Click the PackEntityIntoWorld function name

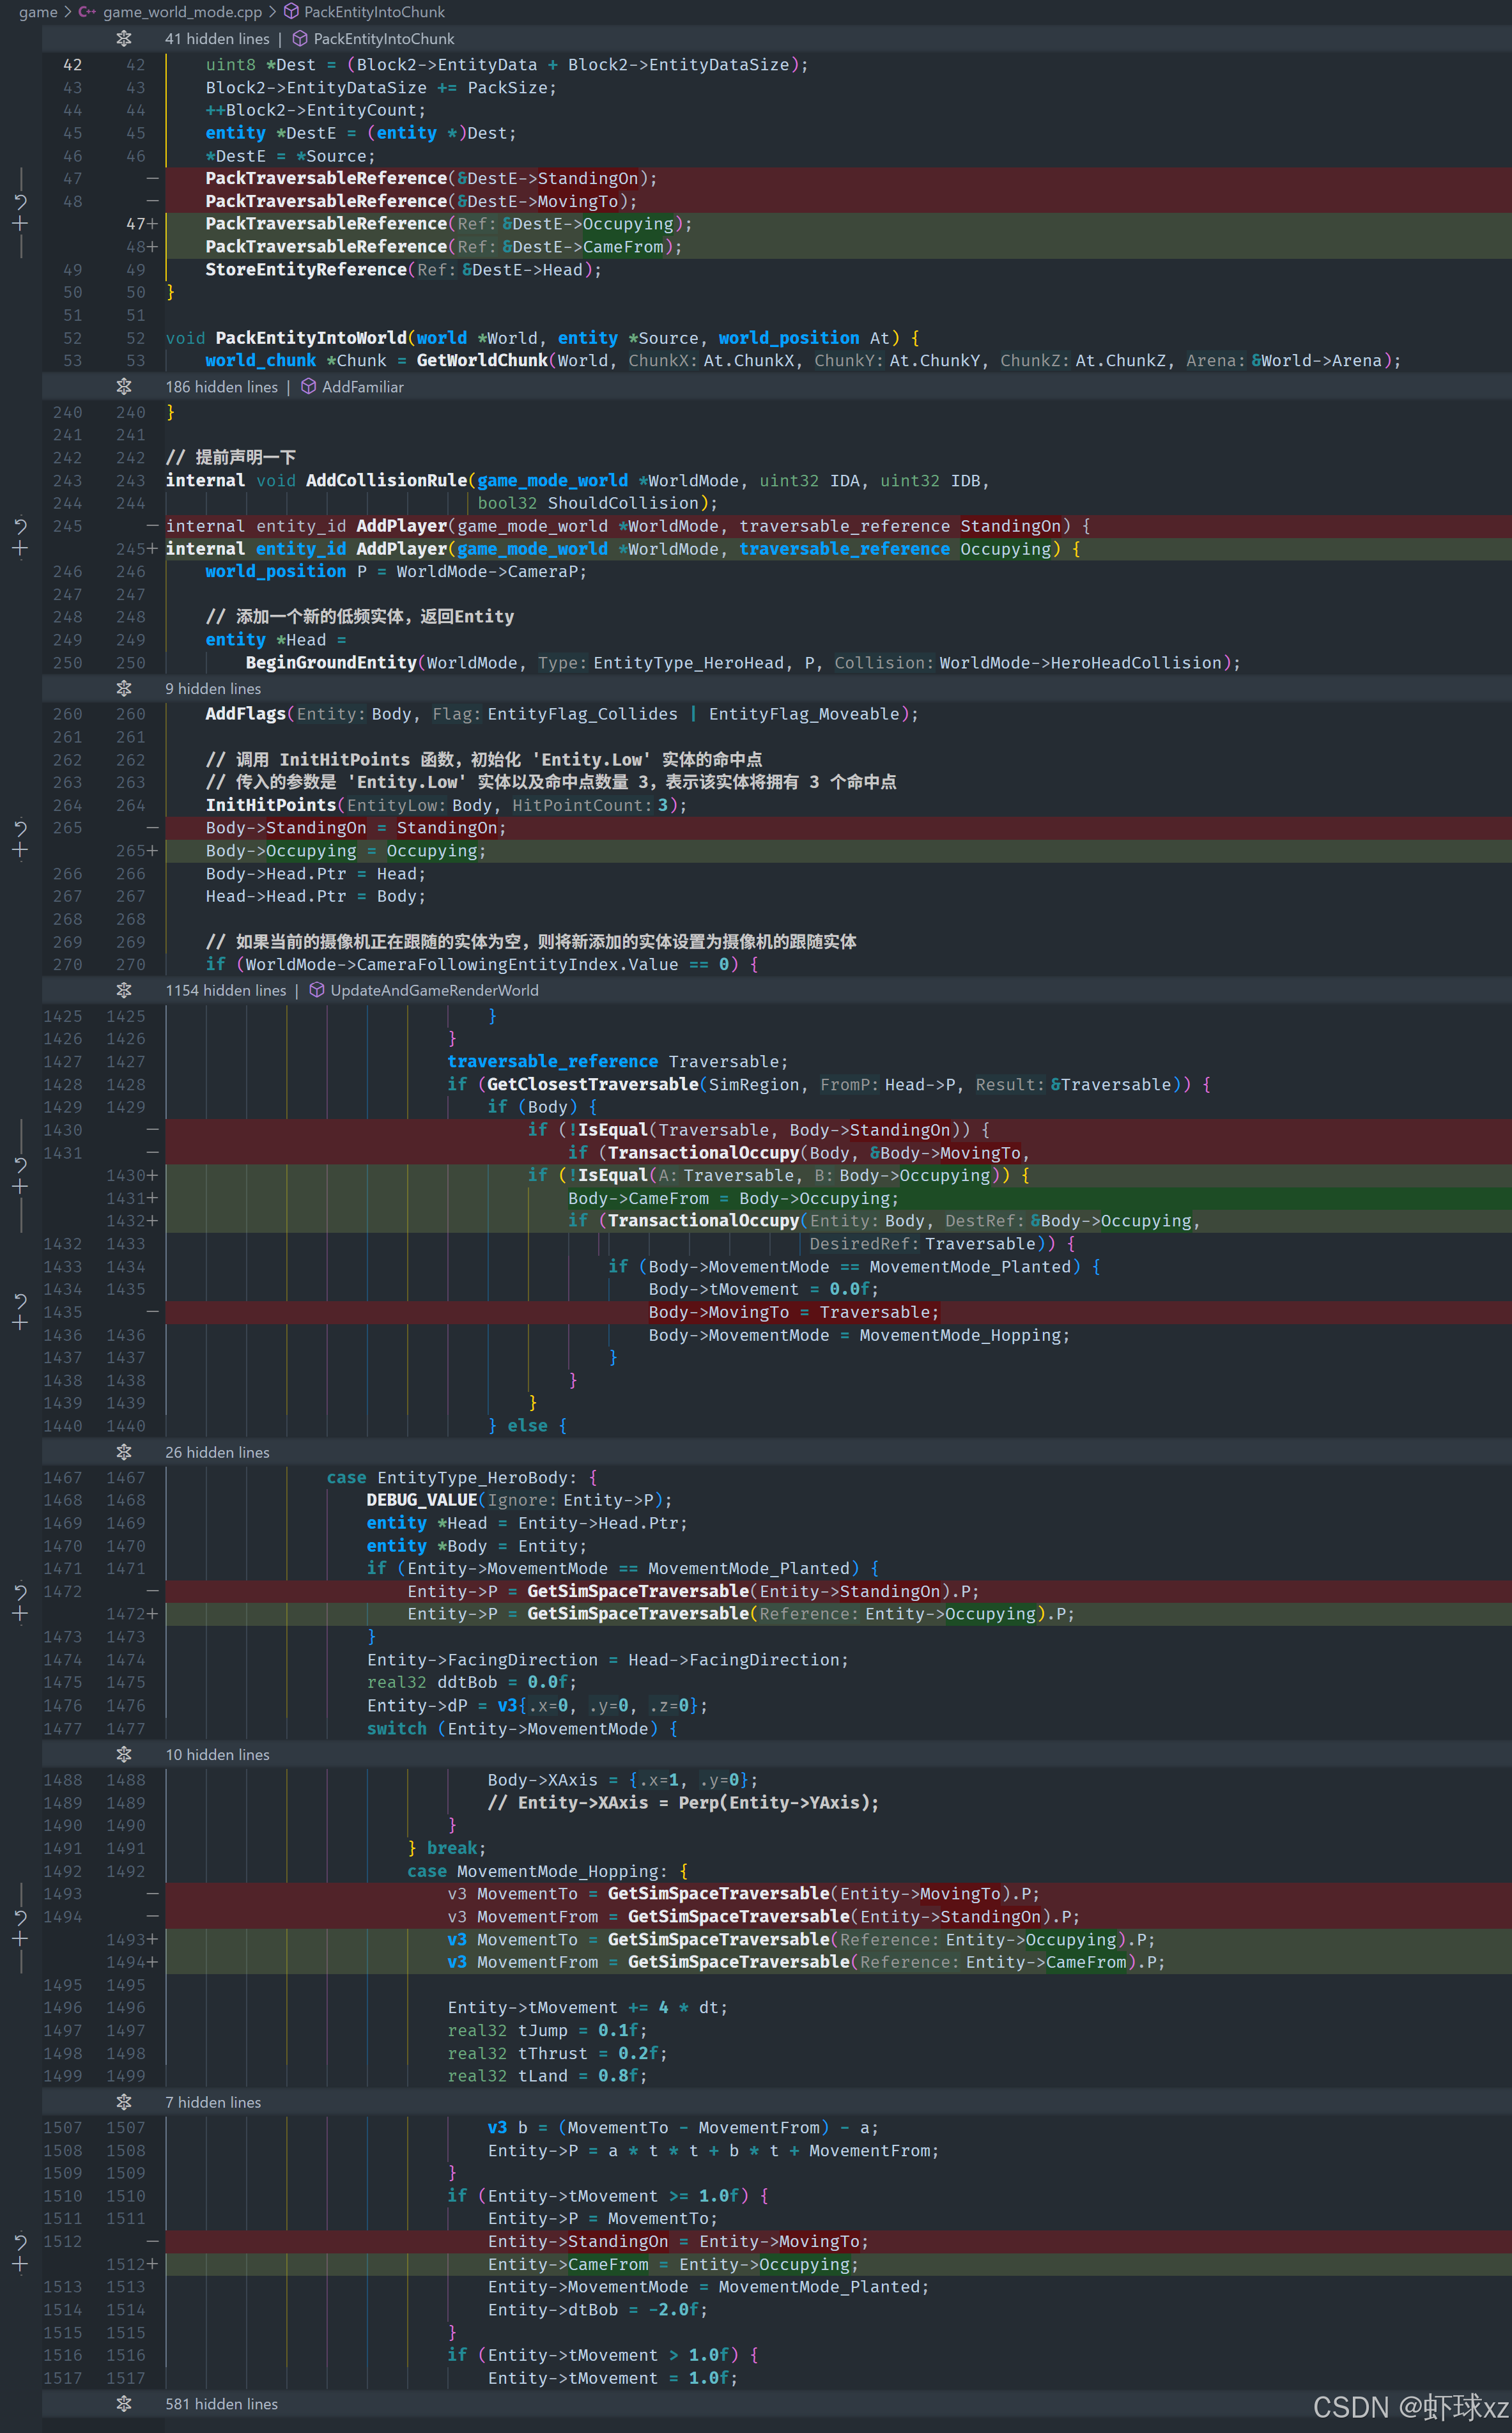click(x=311, y=338)
